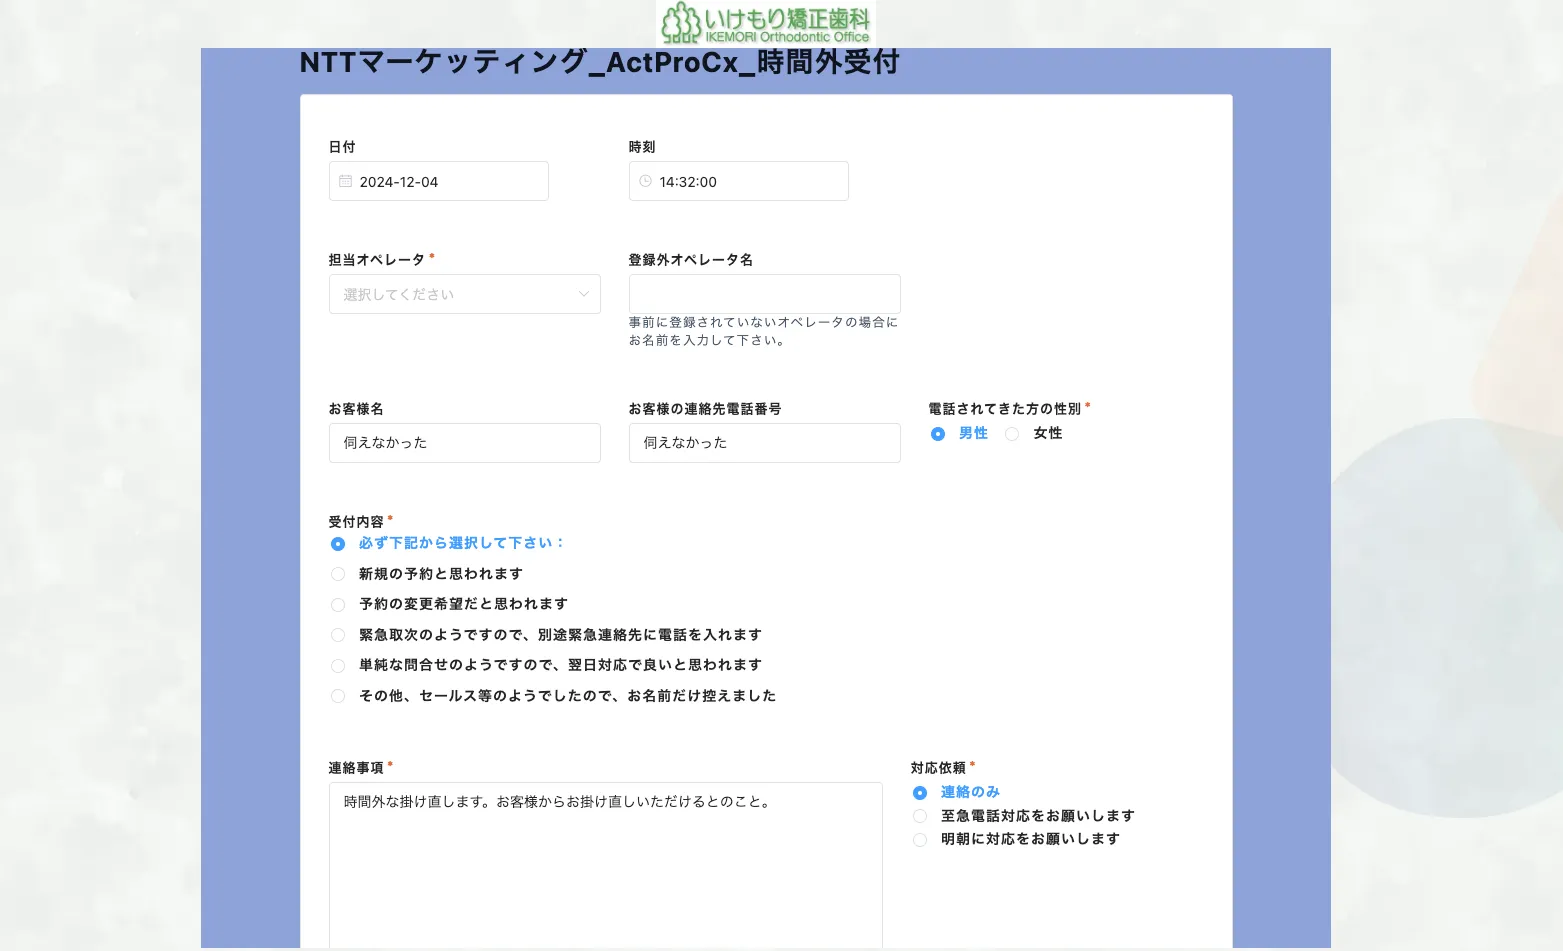Click the calendar icon in the 日付 field
The height and width of the screenshot is (951, 1563).
[x=345, y=181]
